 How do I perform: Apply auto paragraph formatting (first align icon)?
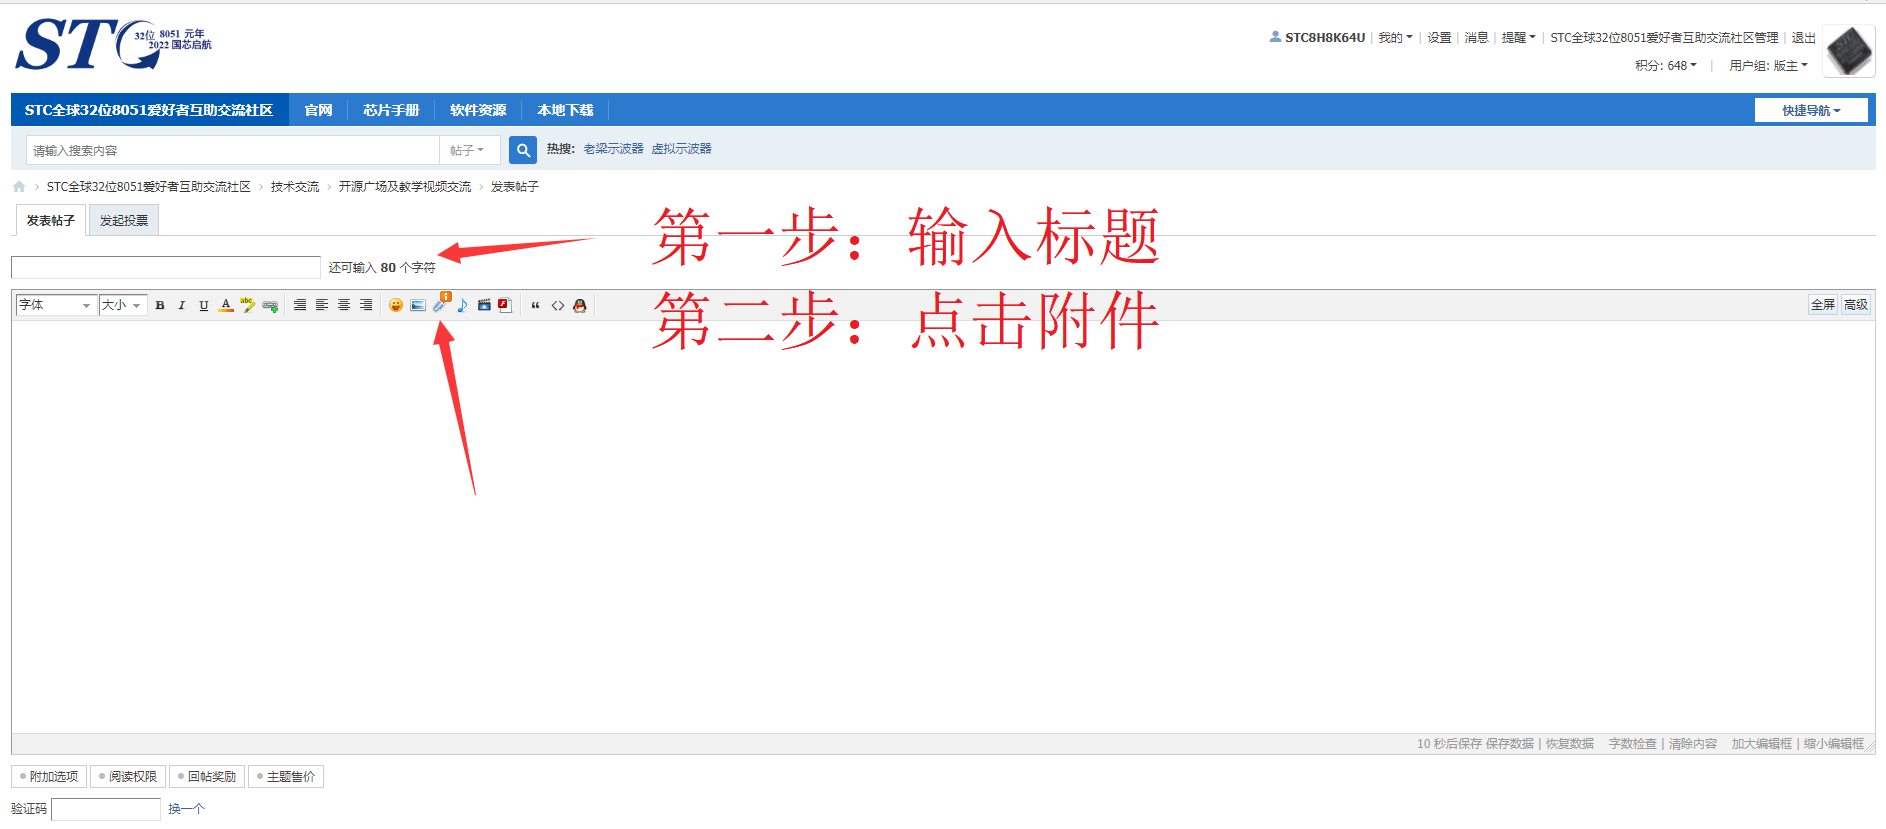[300, 305]
